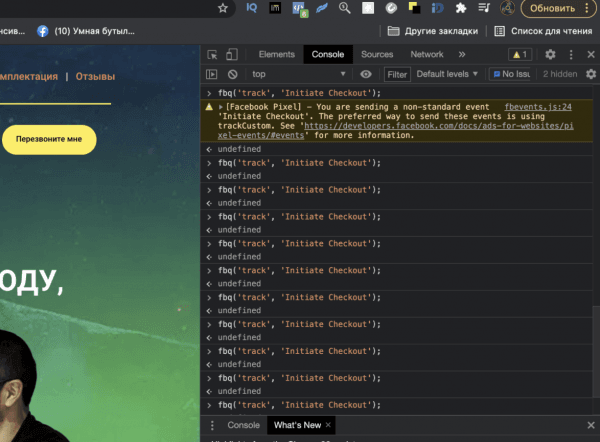
Task: Activate the inspect element picker
Action: click(213, 54)
